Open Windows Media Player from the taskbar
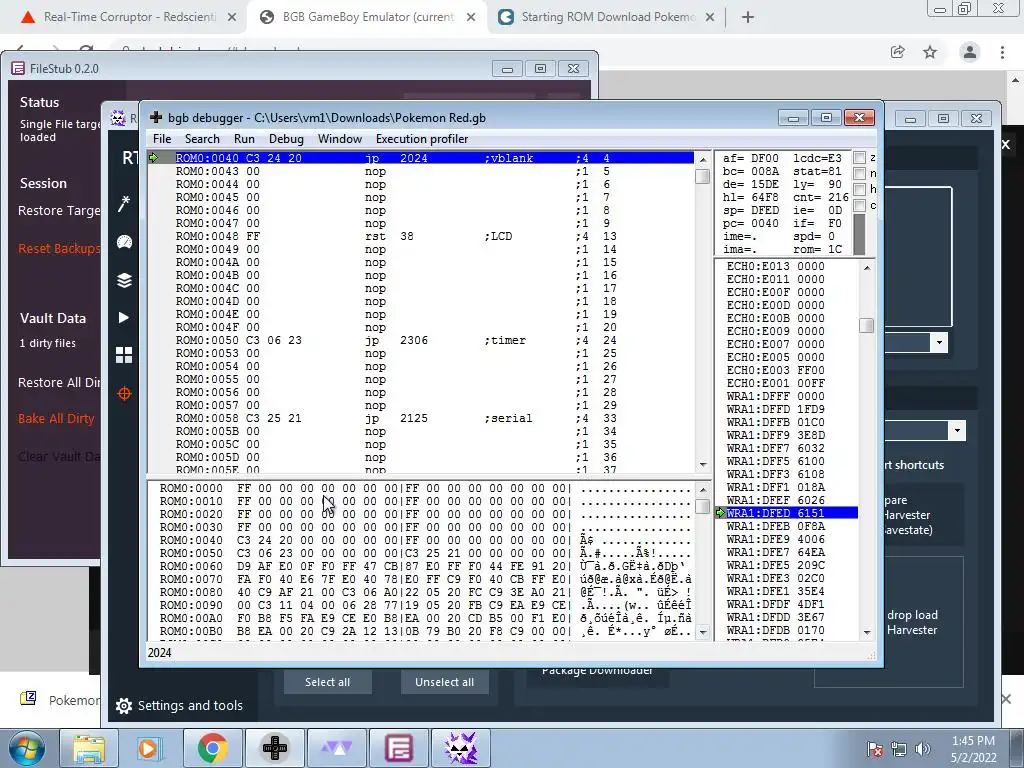1024x768 pixels. pyautogui.click(x=150, y=748)
